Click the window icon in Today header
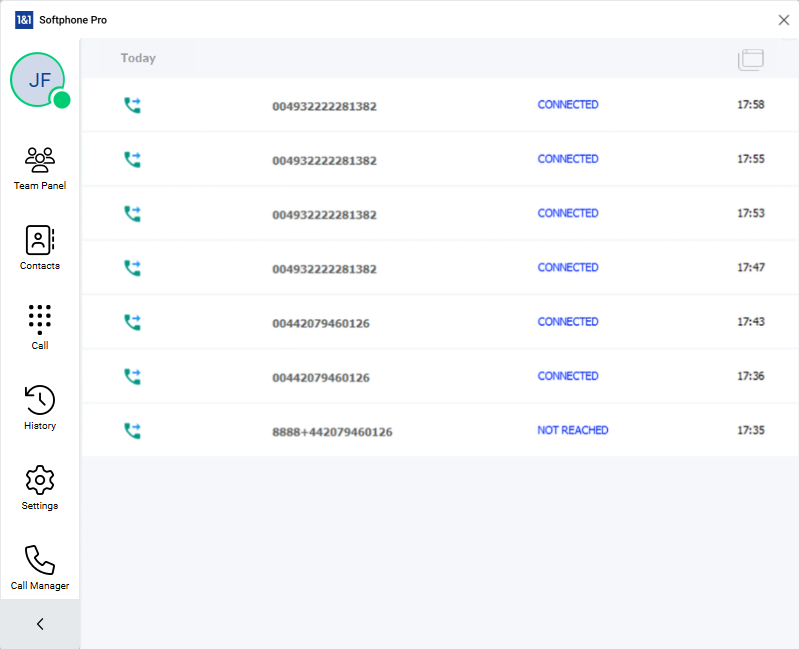This screenshot has height=649, width=799. [751, 59]
